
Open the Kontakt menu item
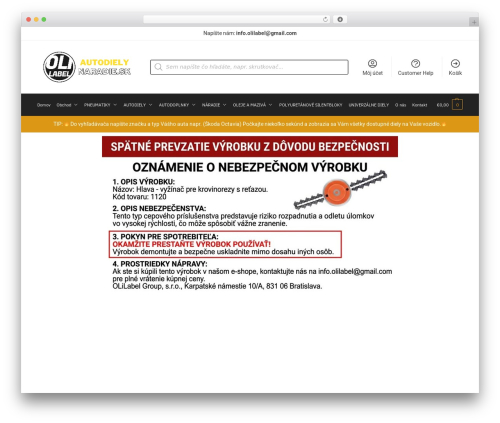click(419, 105)
